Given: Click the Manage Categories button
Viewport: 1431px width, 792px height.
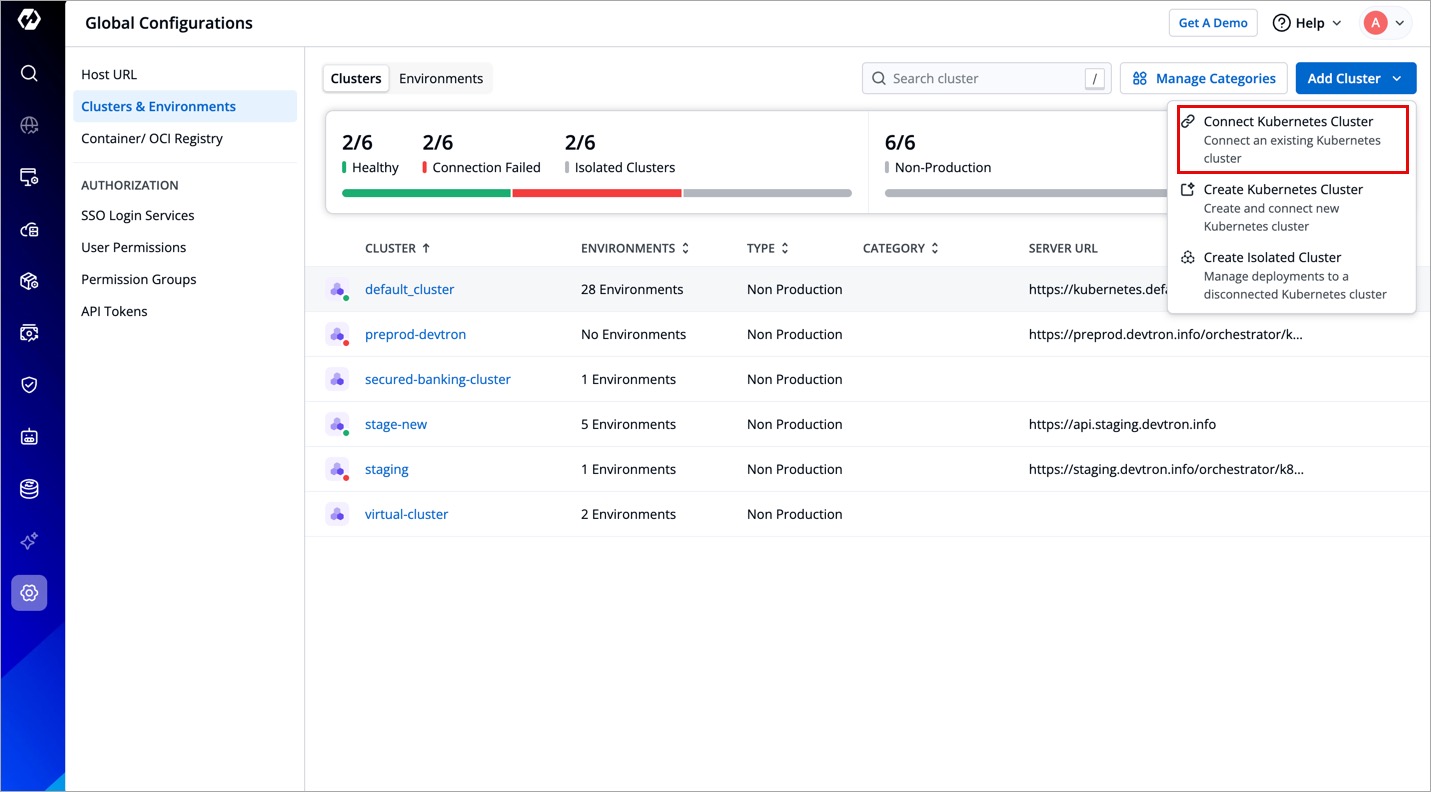Looking at the screenshot, I should click(x=1203, y=78).
